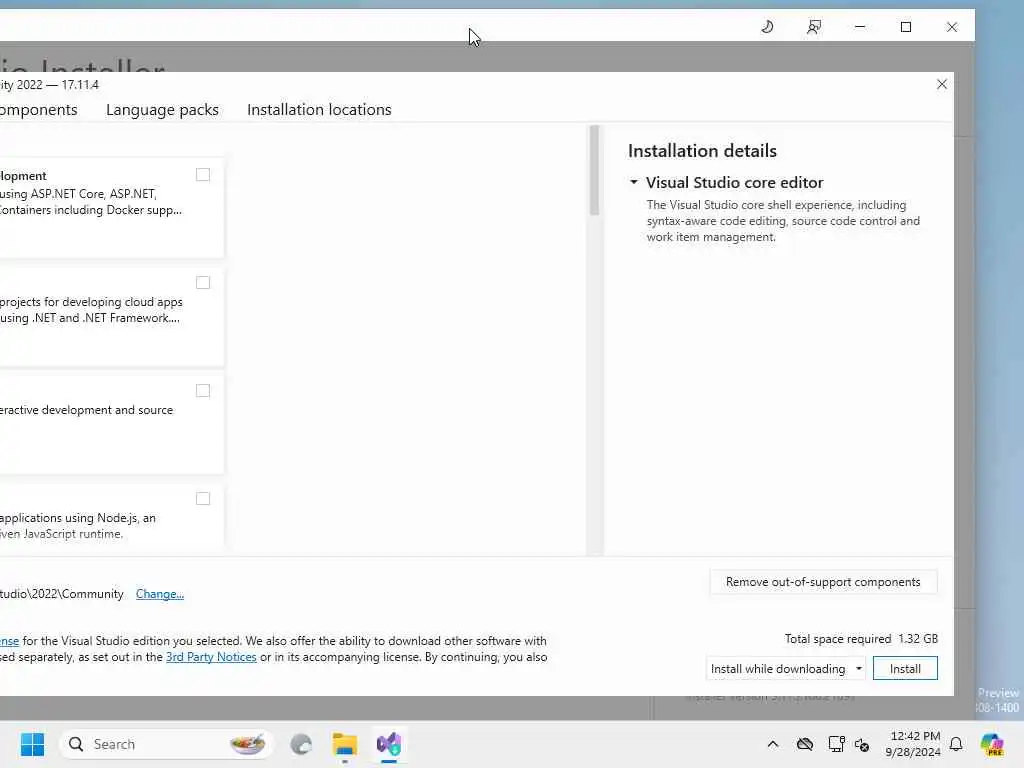
Task: Click the Change... location link
Action: pos(160,594)
